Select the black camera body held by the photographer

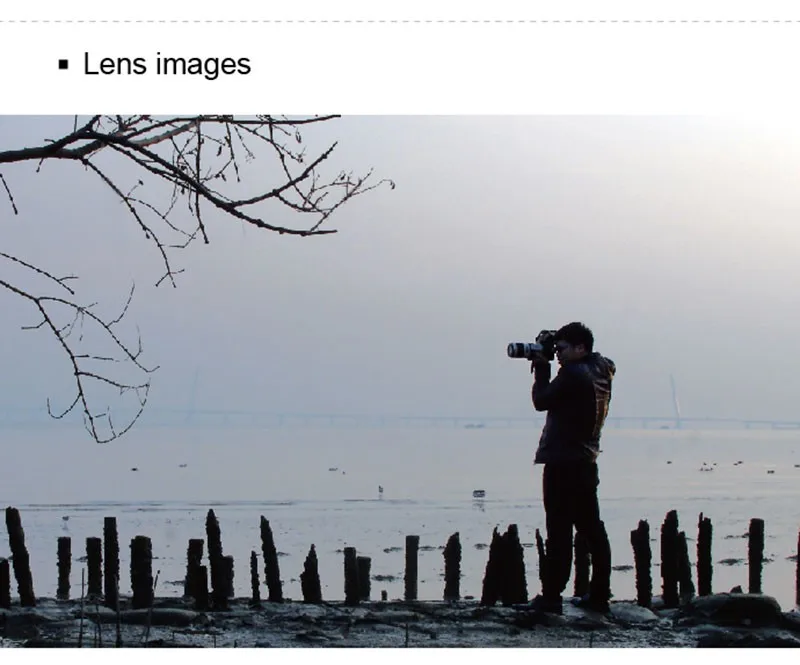pos(545,343)
